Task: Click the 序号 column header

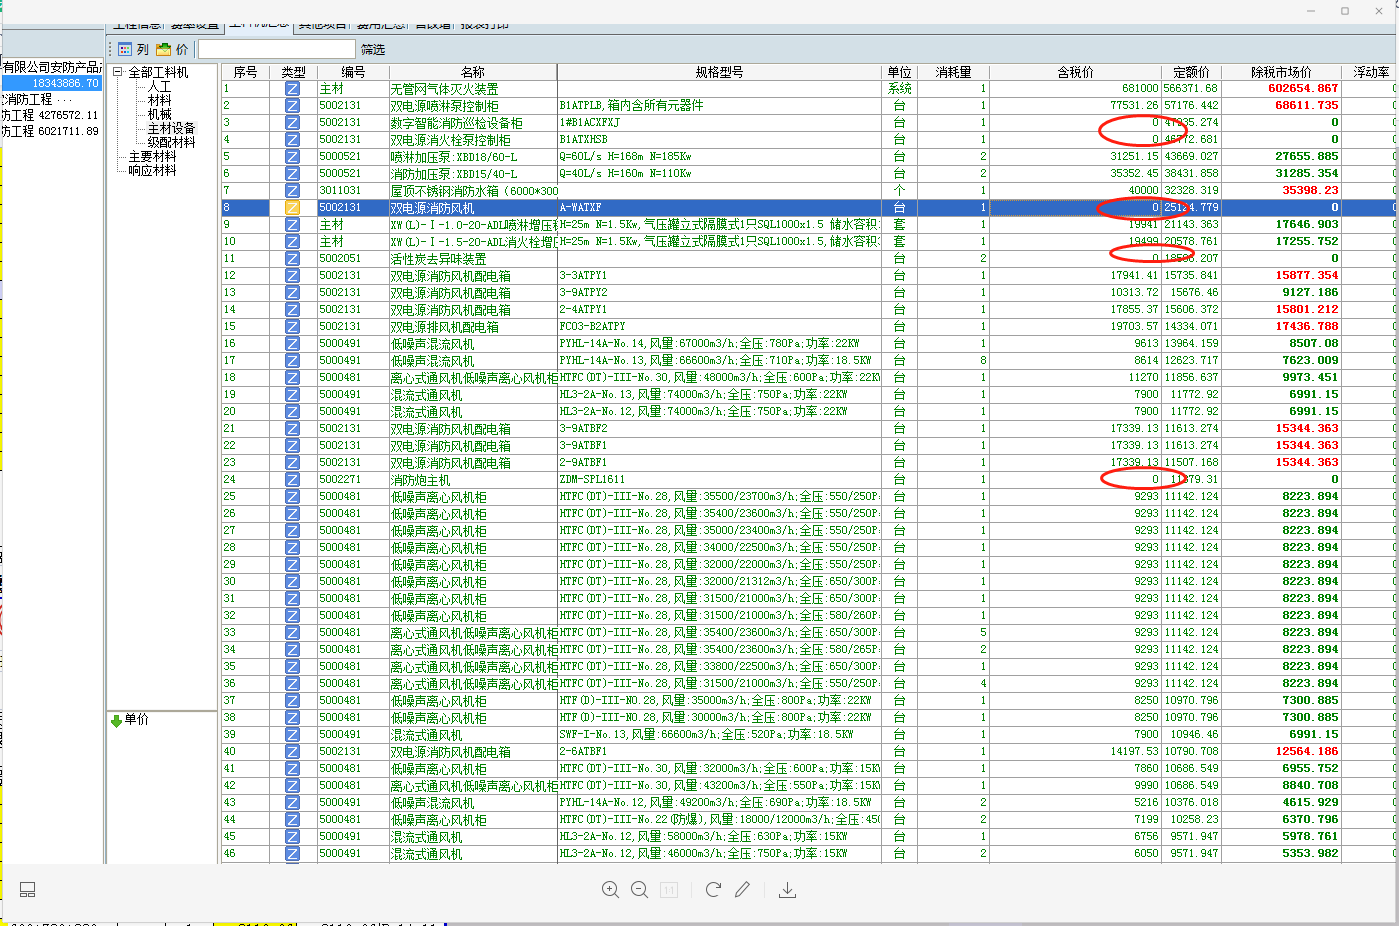Action: click(246, 72)
